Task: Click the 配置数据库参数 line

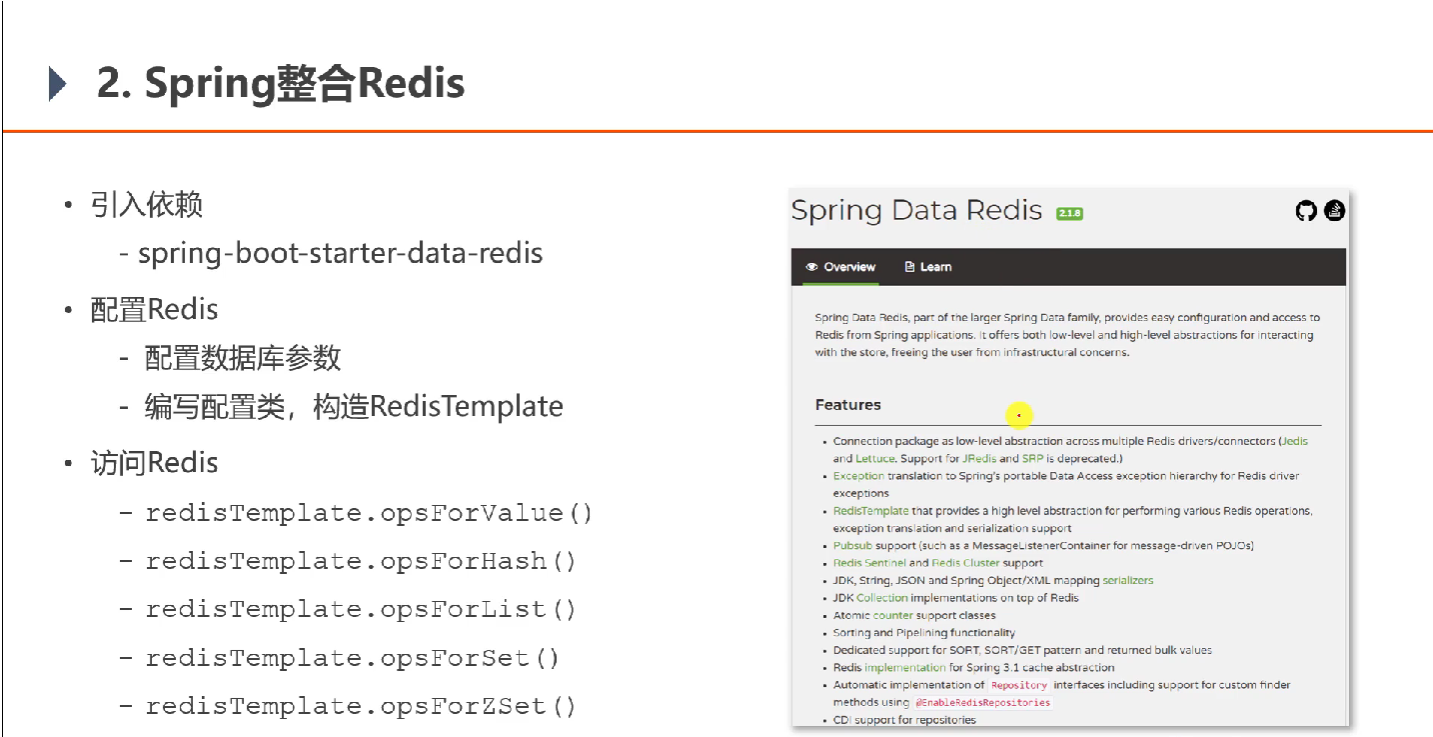Action: (x=243, y=357)
